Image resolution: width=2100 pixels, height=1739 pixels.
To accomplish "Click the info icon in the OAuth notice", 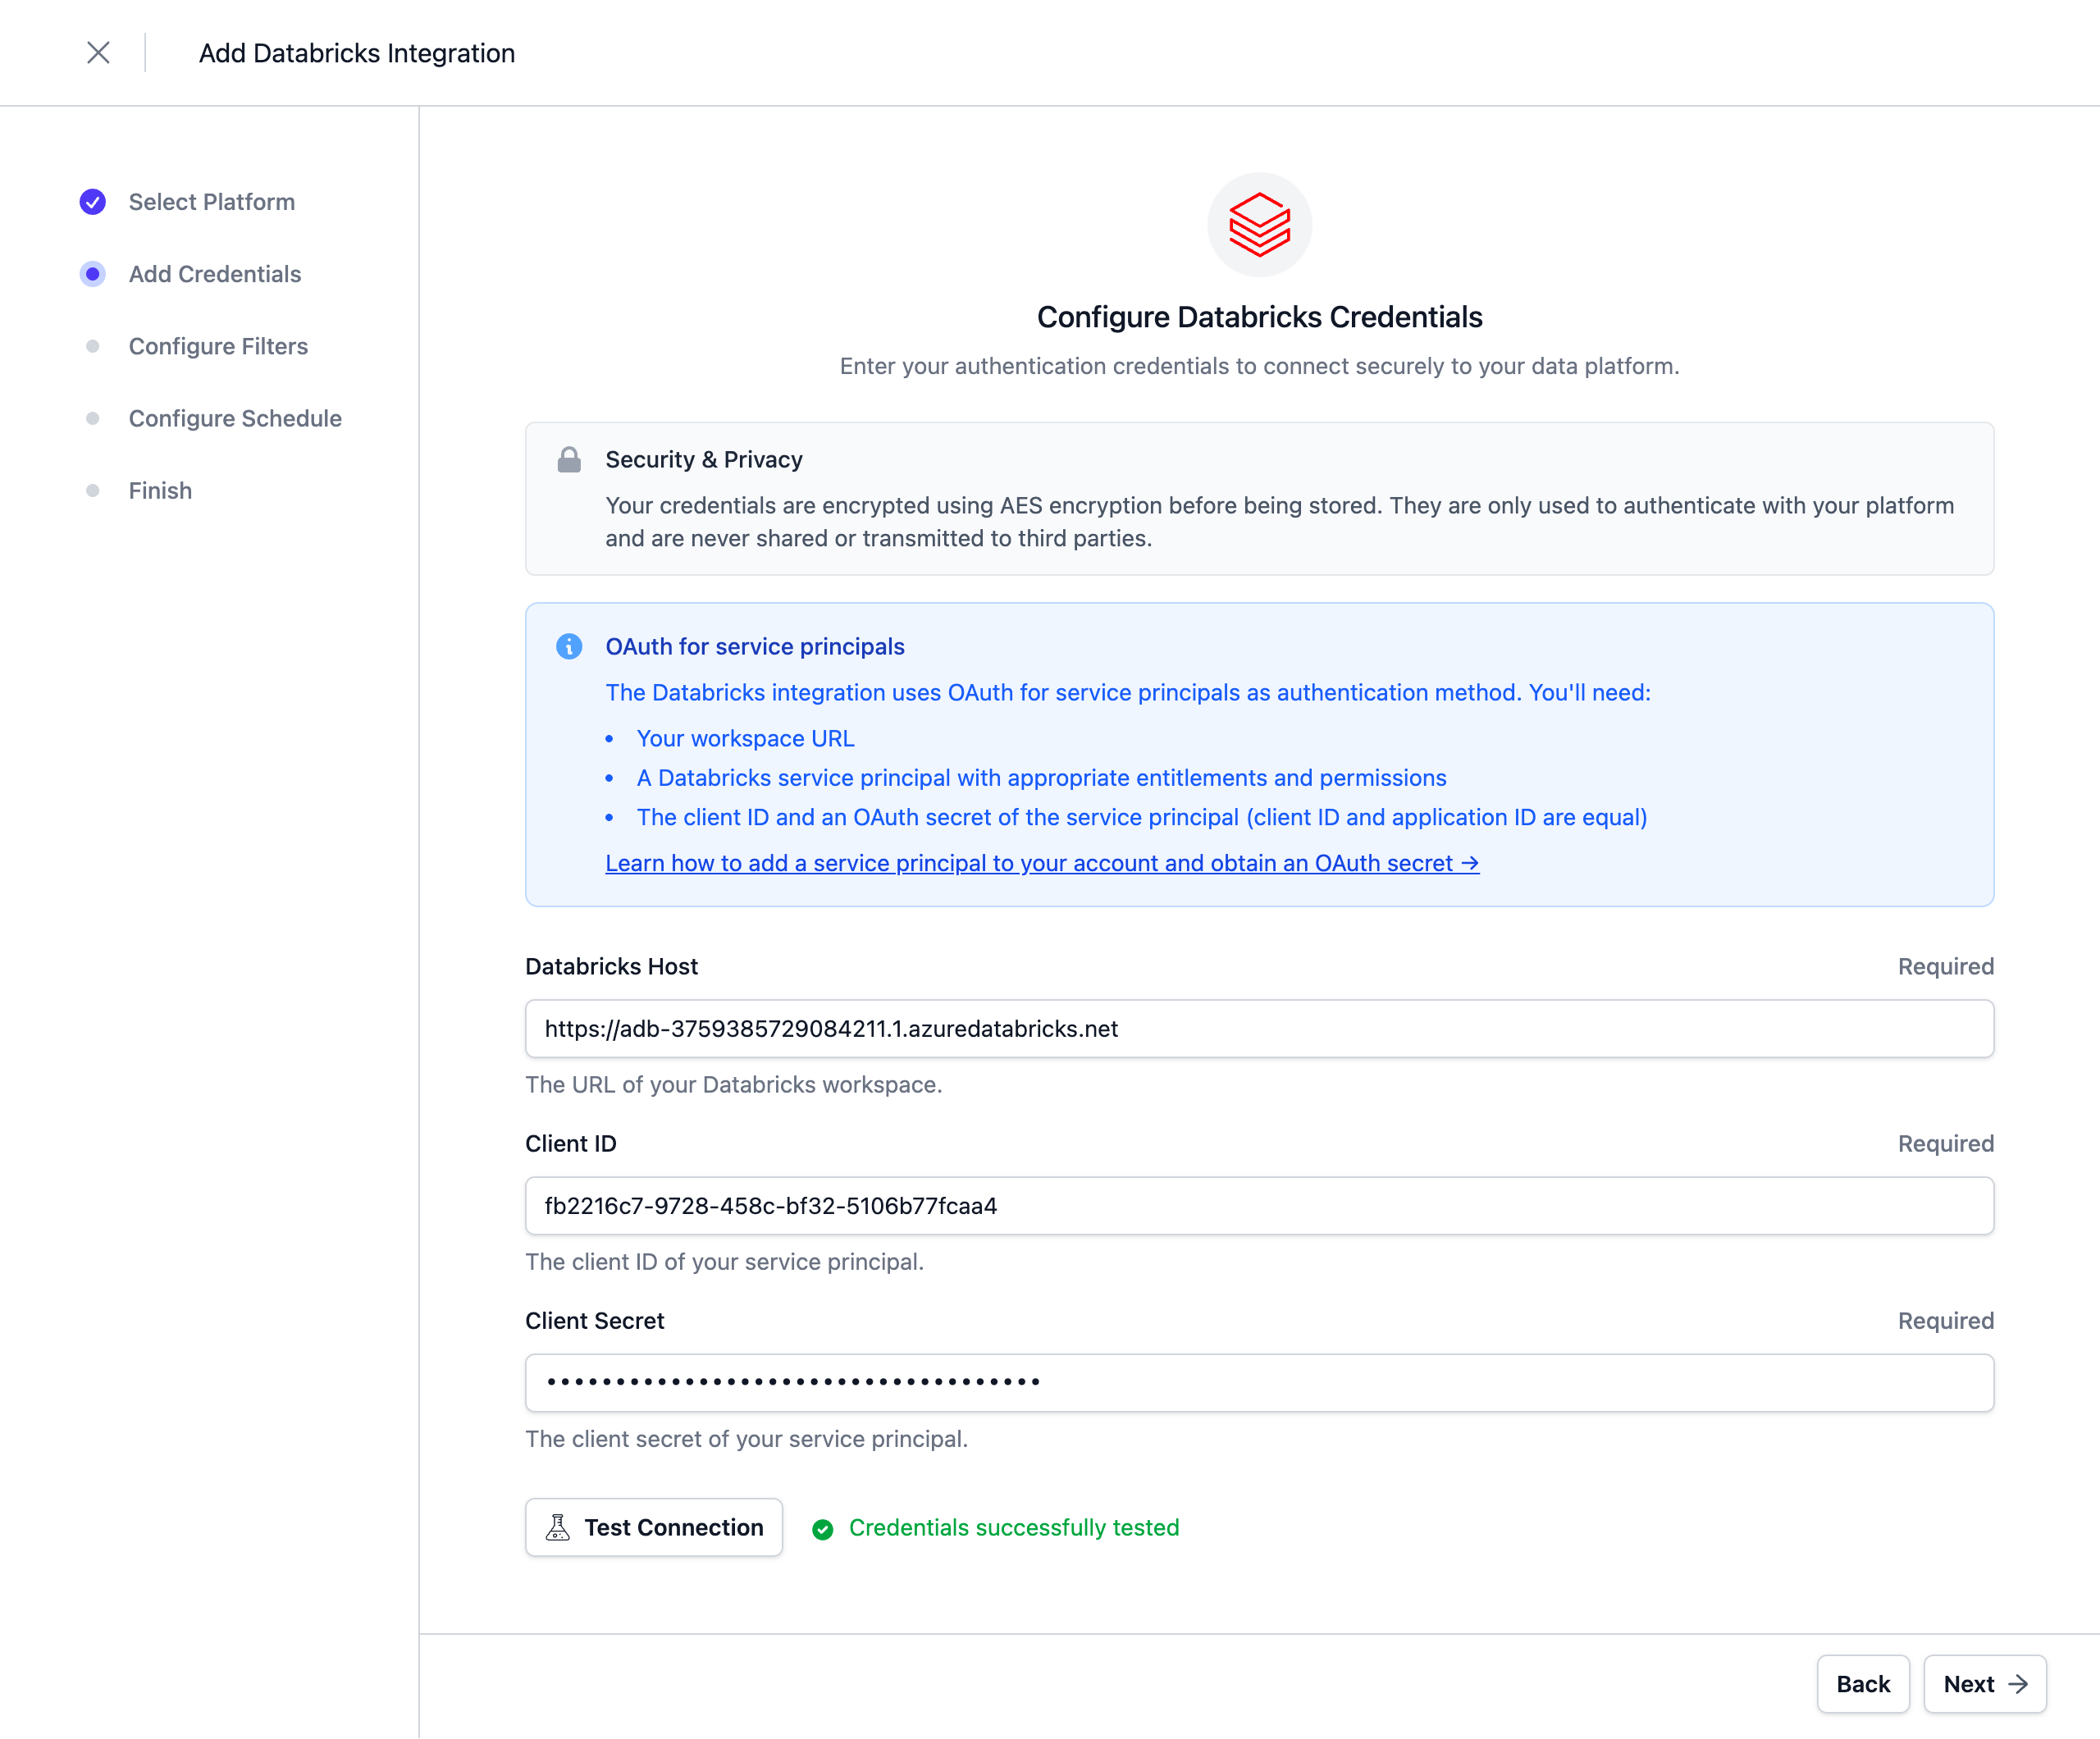I will click(x=570, y=647).
